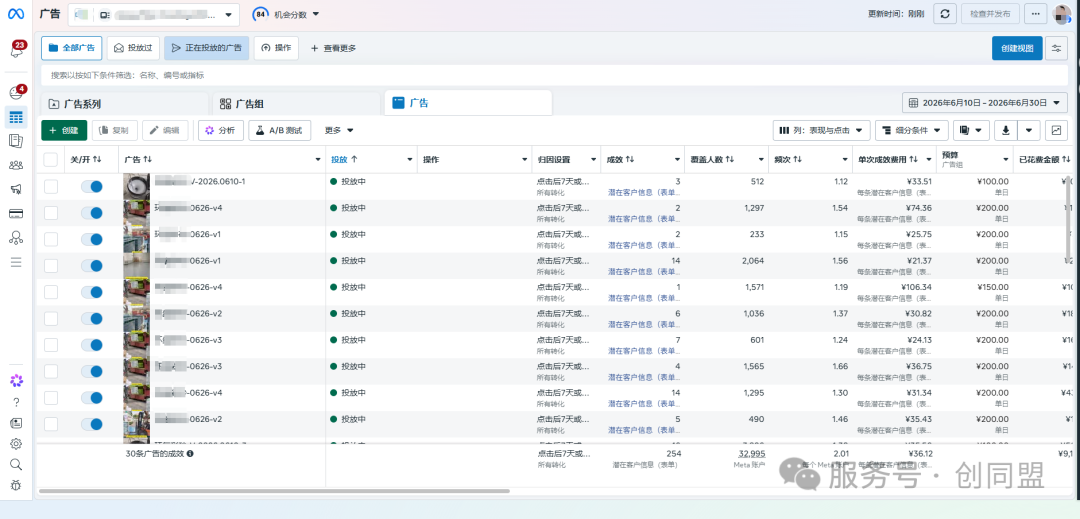The width and height of the screenshot is (1080, 519).
Task: Turn off toggle for ad with reach 601
Action: [x=92, y=345]
